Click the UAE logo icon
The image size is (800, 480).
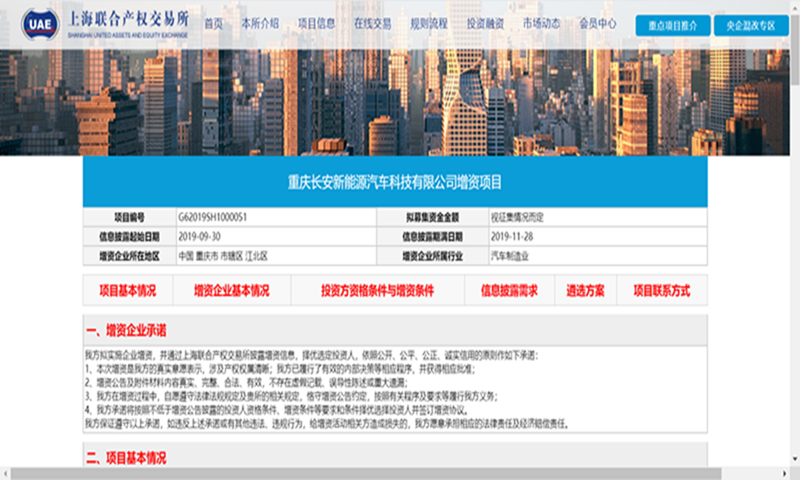(x=40, y=23)
